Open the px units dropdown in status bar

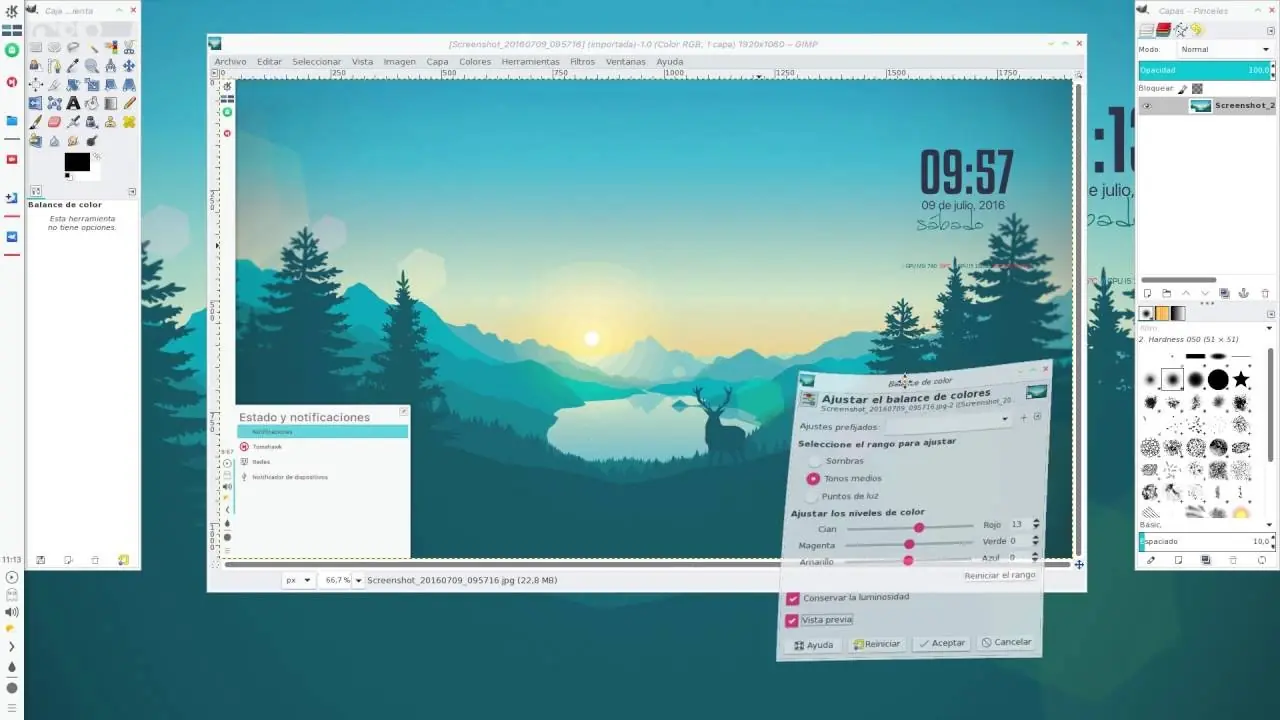[x=299, y=580]
